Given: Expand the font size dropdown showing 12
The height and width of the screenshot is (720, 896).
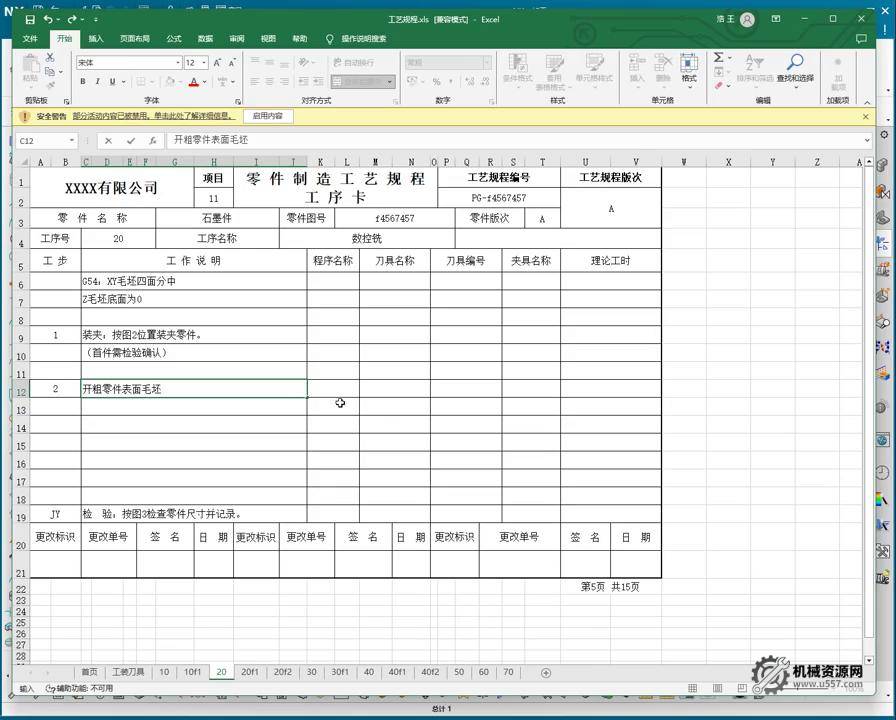Looking at the screenshot, I should point(204,62).
